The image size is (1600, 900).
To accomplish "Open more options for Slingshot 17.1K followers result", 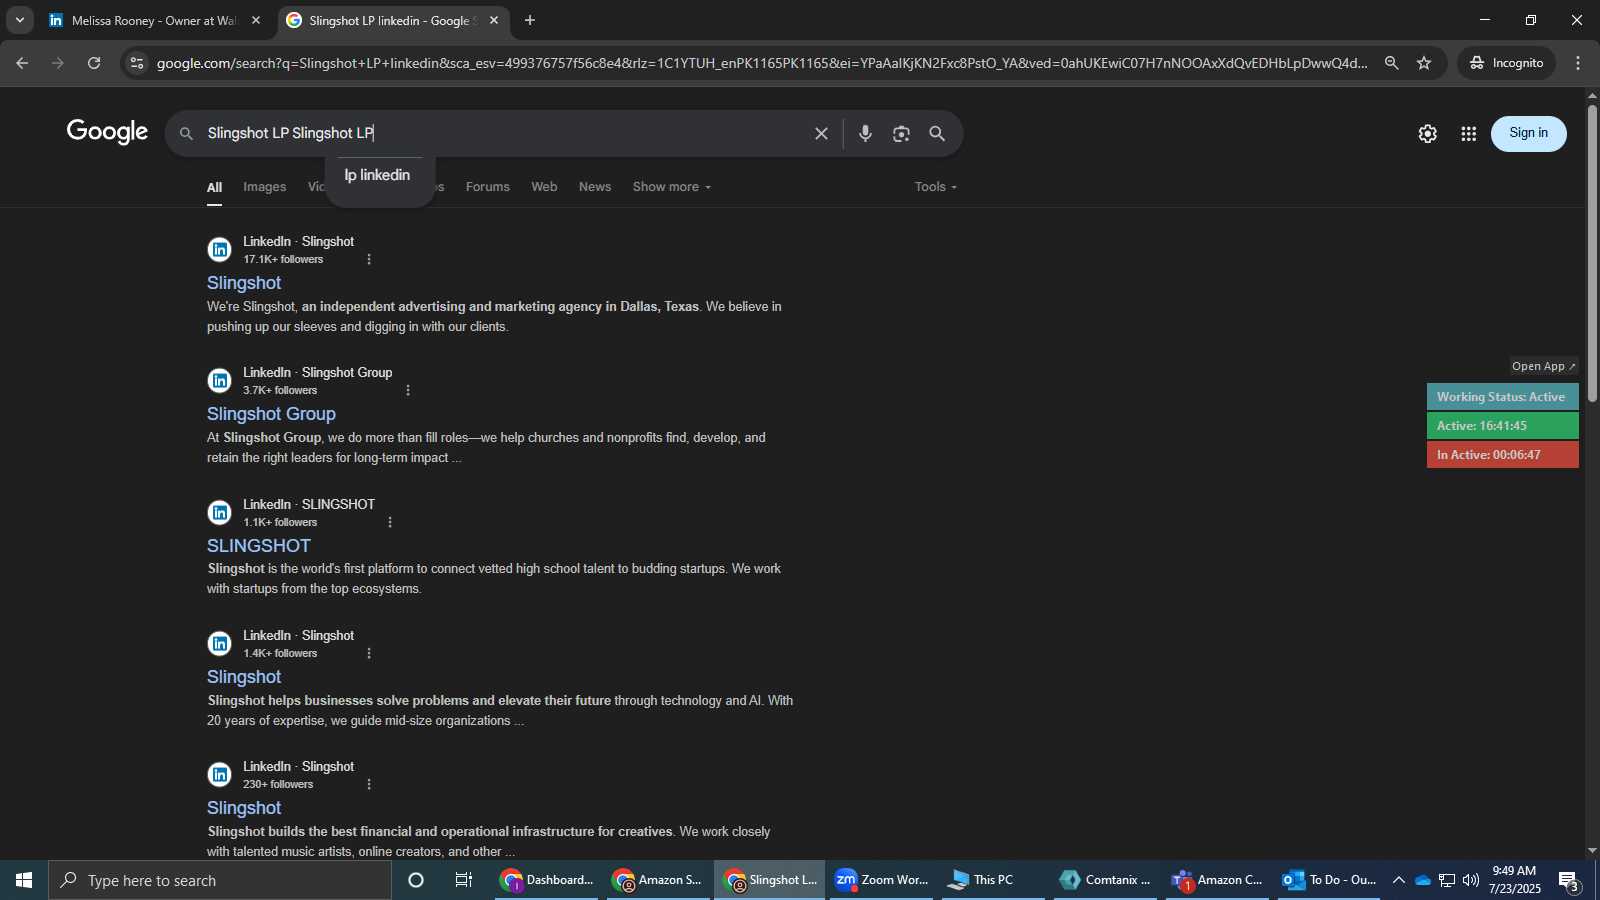I will (369, 259).
